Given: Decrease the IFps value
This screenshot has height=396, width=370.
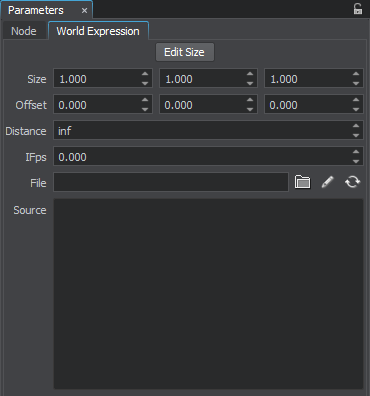Looking at the screenshot, I should click(x=356, y=161).
